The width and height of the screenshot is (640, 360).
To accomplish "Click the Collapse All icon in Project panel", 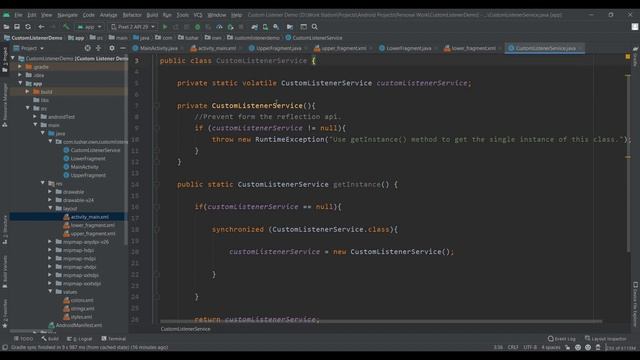I will 98,48.
